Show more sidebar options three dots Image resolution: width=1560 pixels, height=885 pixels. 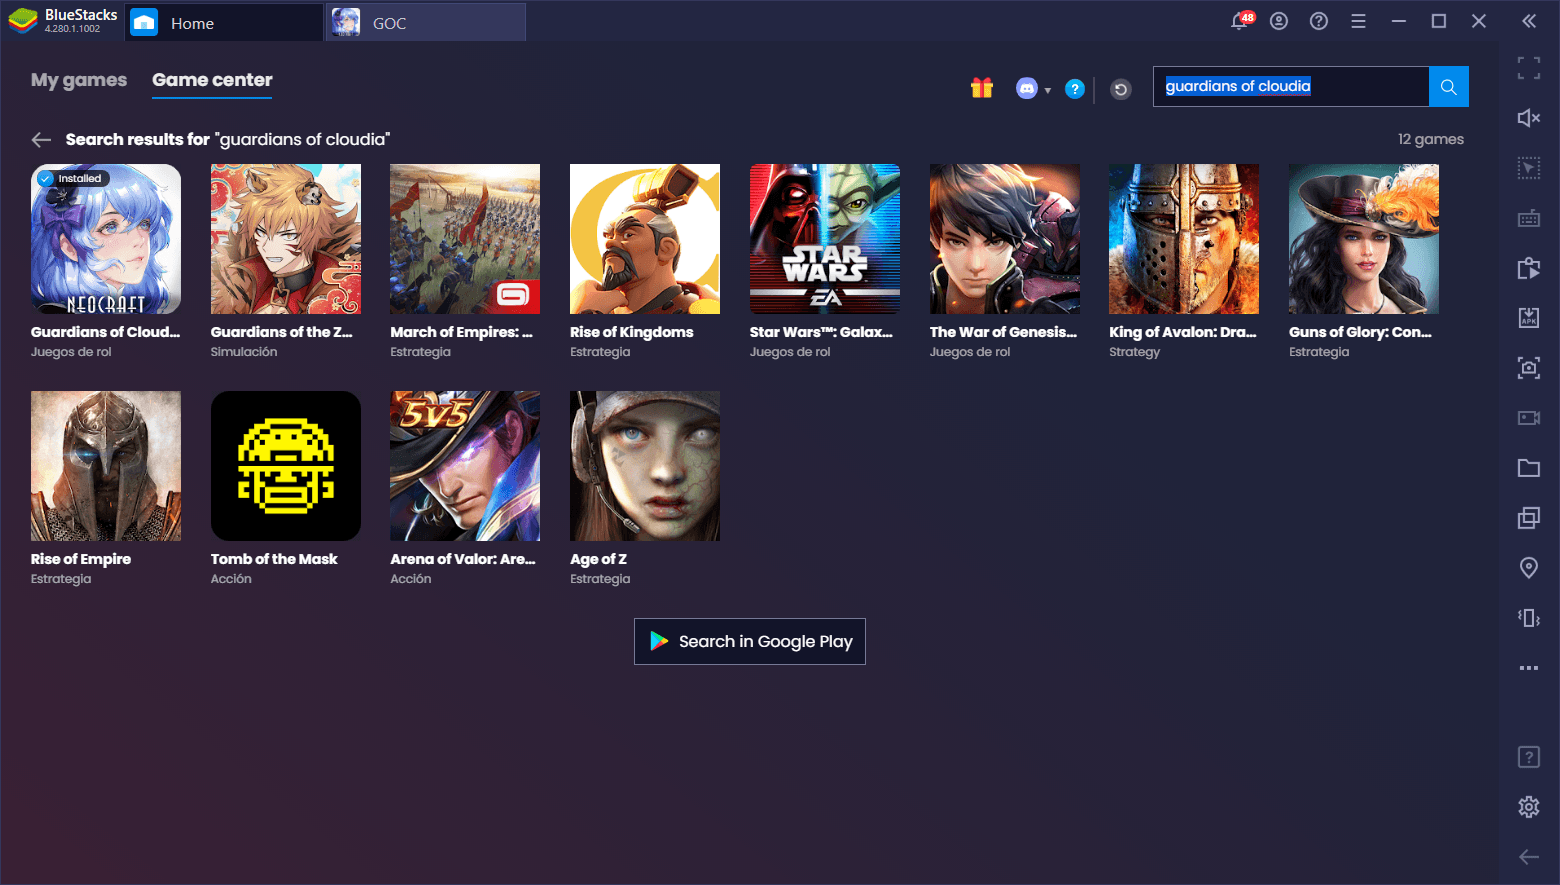(1529, 668)
